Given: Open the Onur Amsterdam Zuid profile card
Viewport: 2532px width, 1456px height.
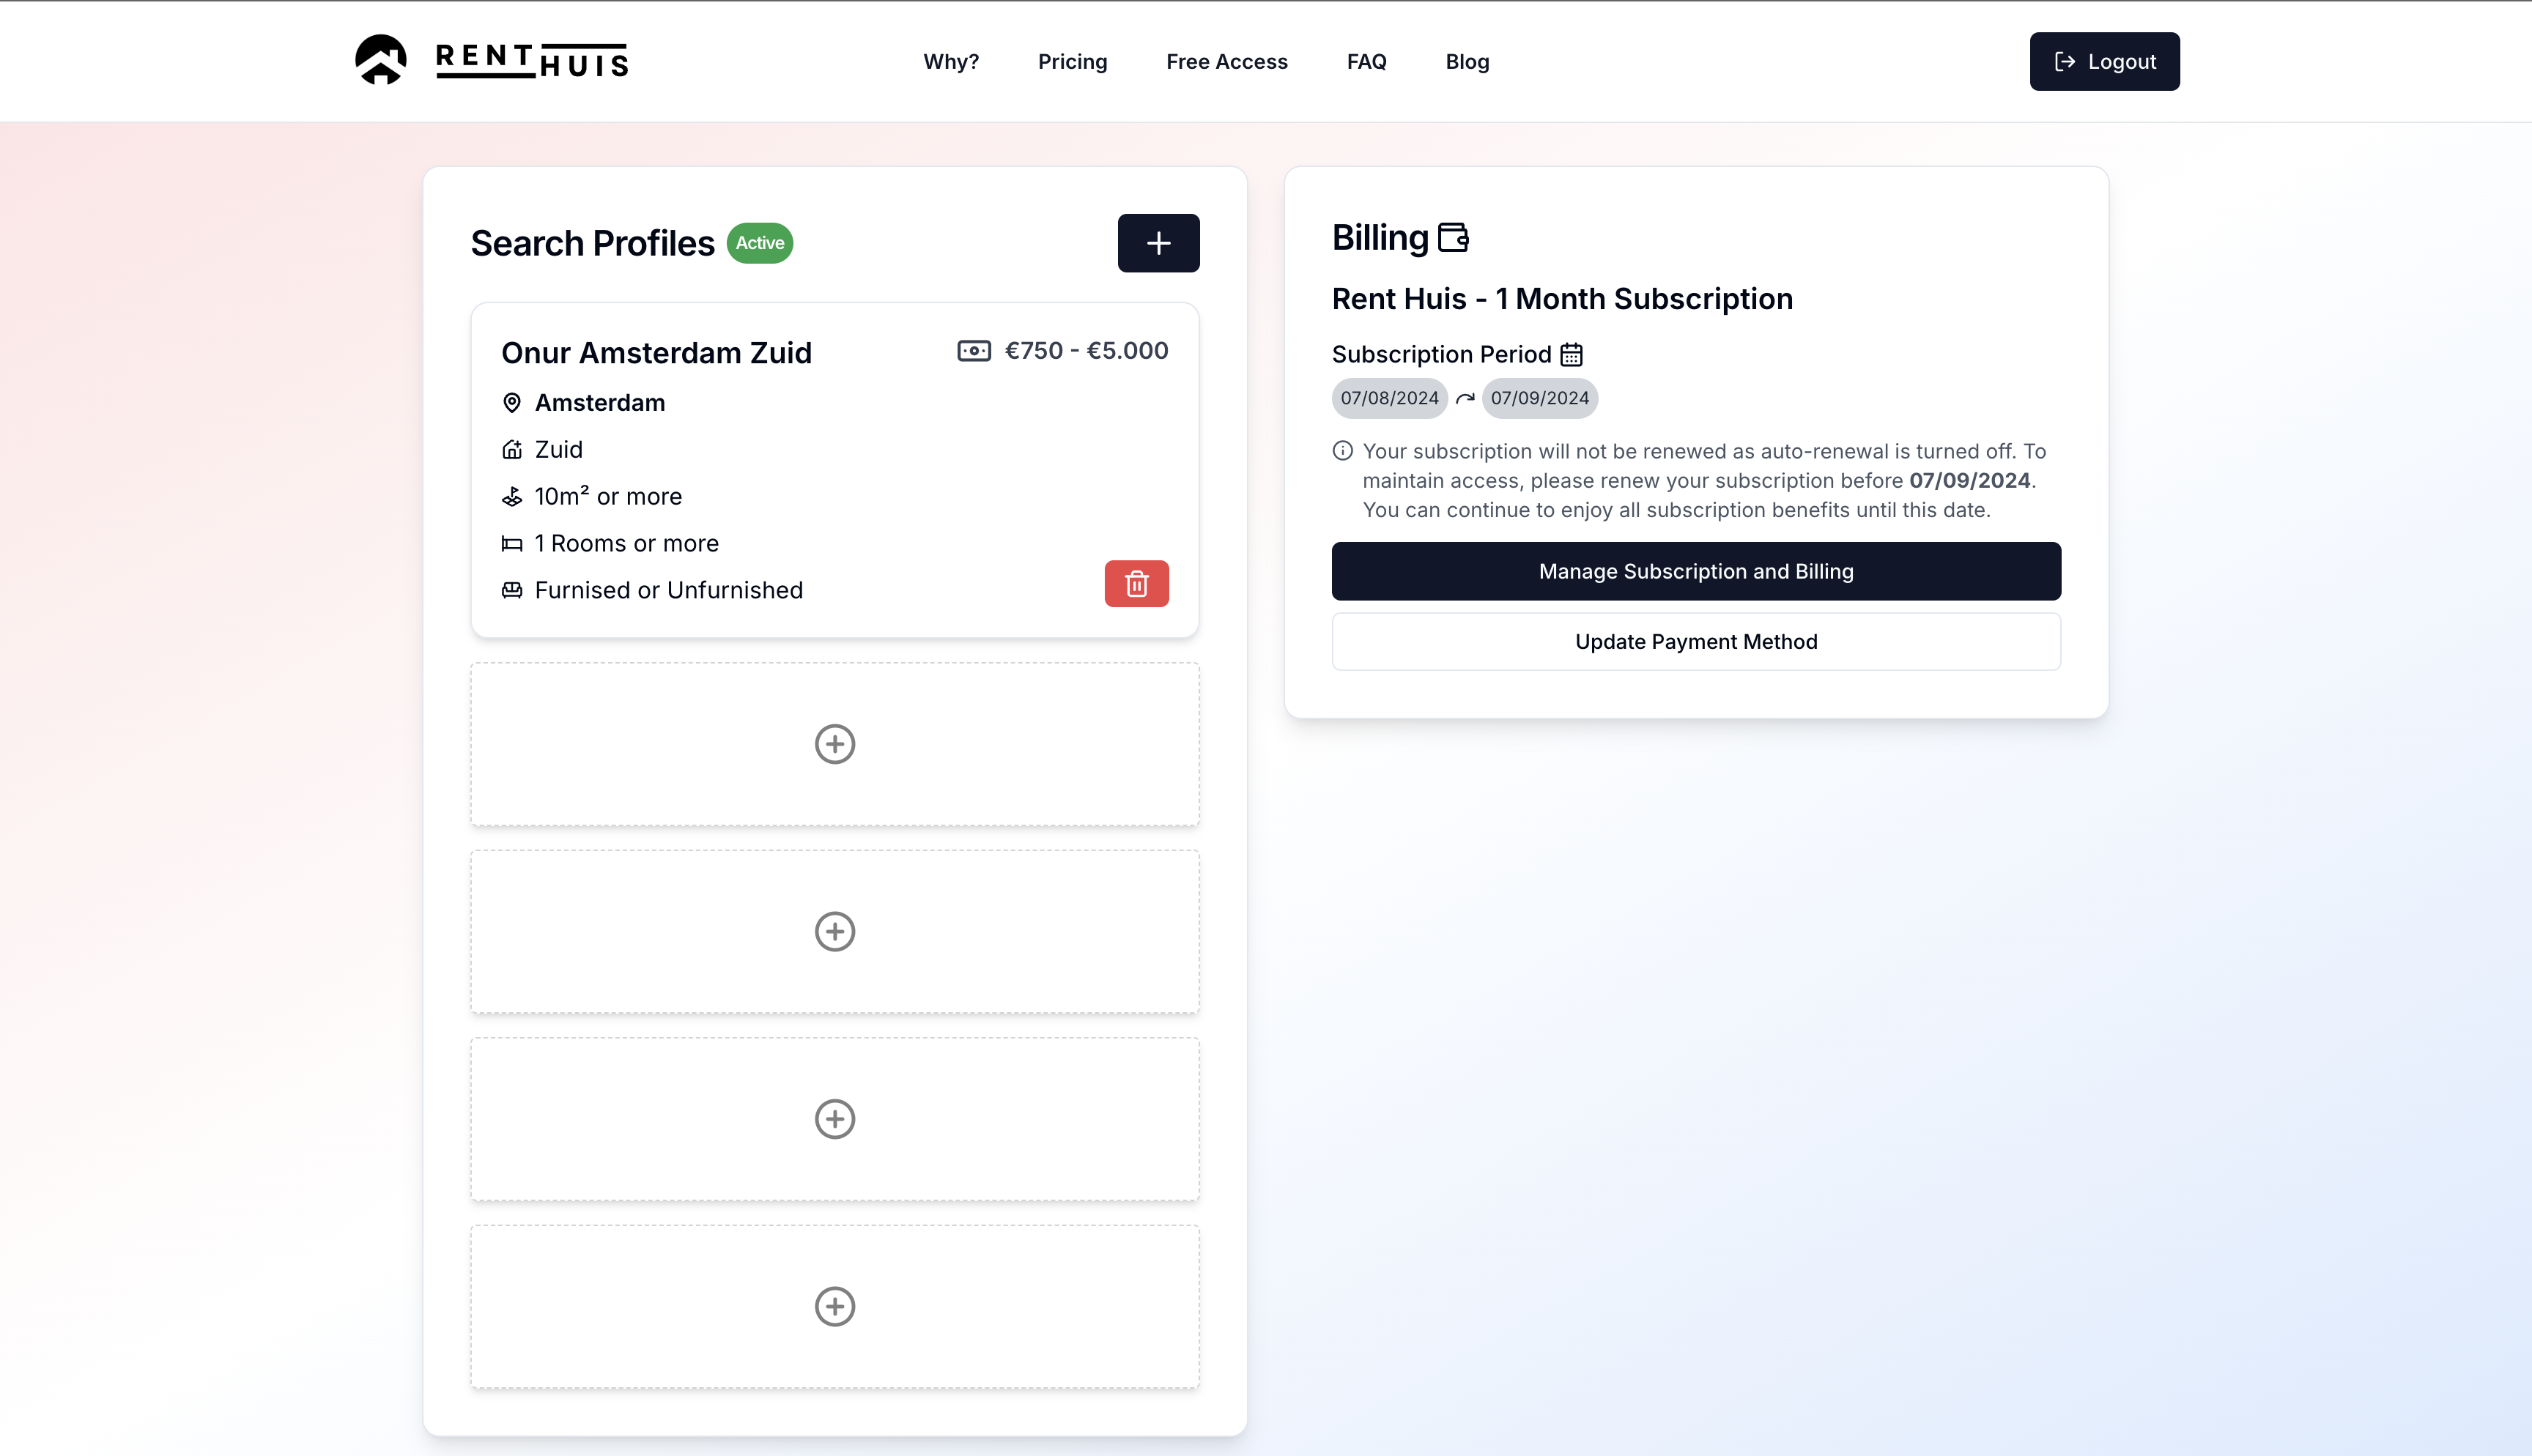Looking at the screenshot, I should (834, 470).
